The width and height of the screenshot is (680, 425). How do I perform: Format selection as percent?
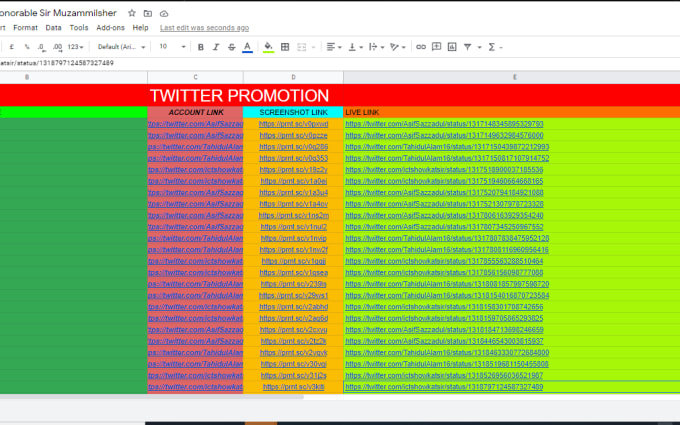point(27,47)
